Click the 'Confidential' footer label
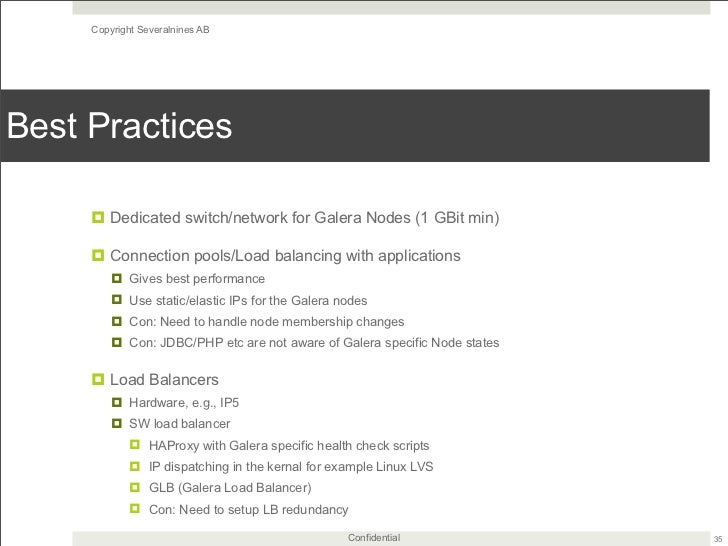The width and height of the screenshot is (728, 546). [374, 538]
